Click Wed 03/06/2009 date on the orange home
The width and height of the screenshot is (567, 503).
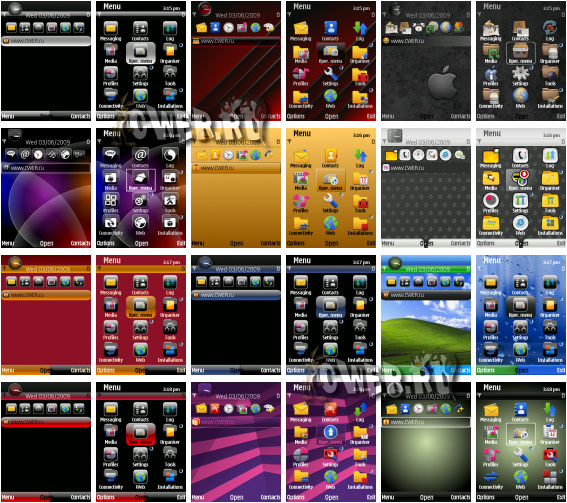pyautogui.click(x=238, y=142)
